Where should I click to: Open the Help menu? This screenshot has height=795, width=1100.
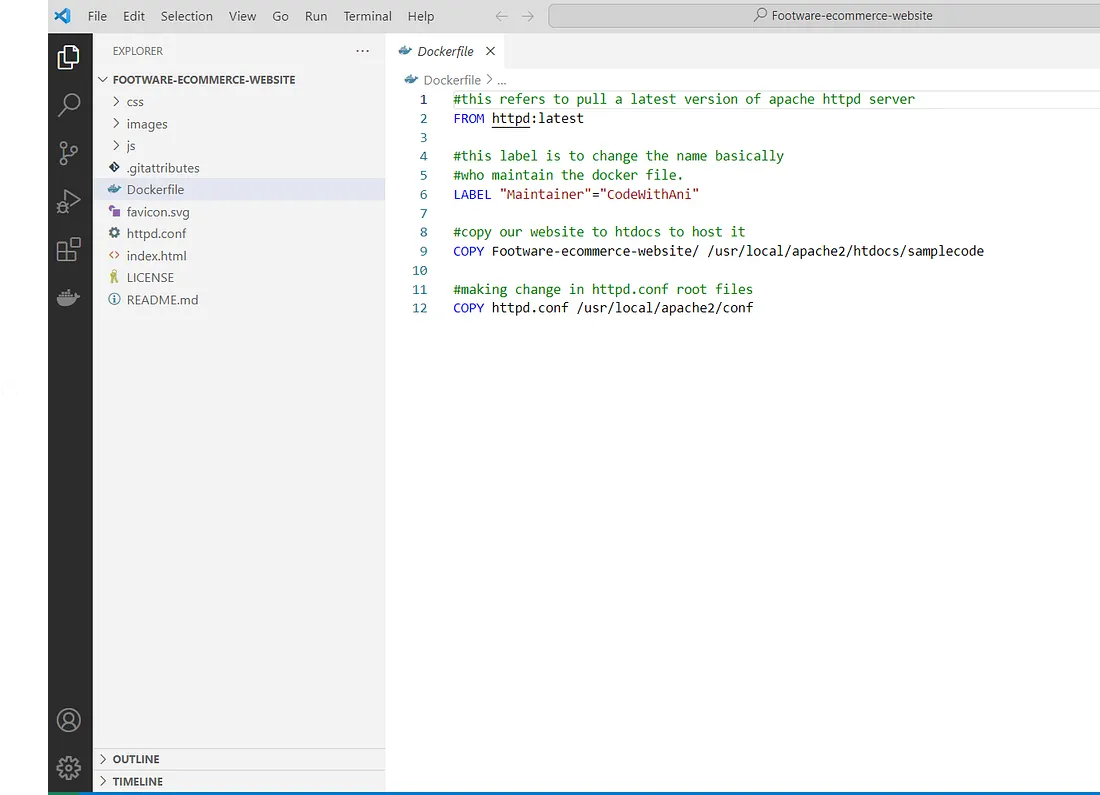click(x=421, y=16)
